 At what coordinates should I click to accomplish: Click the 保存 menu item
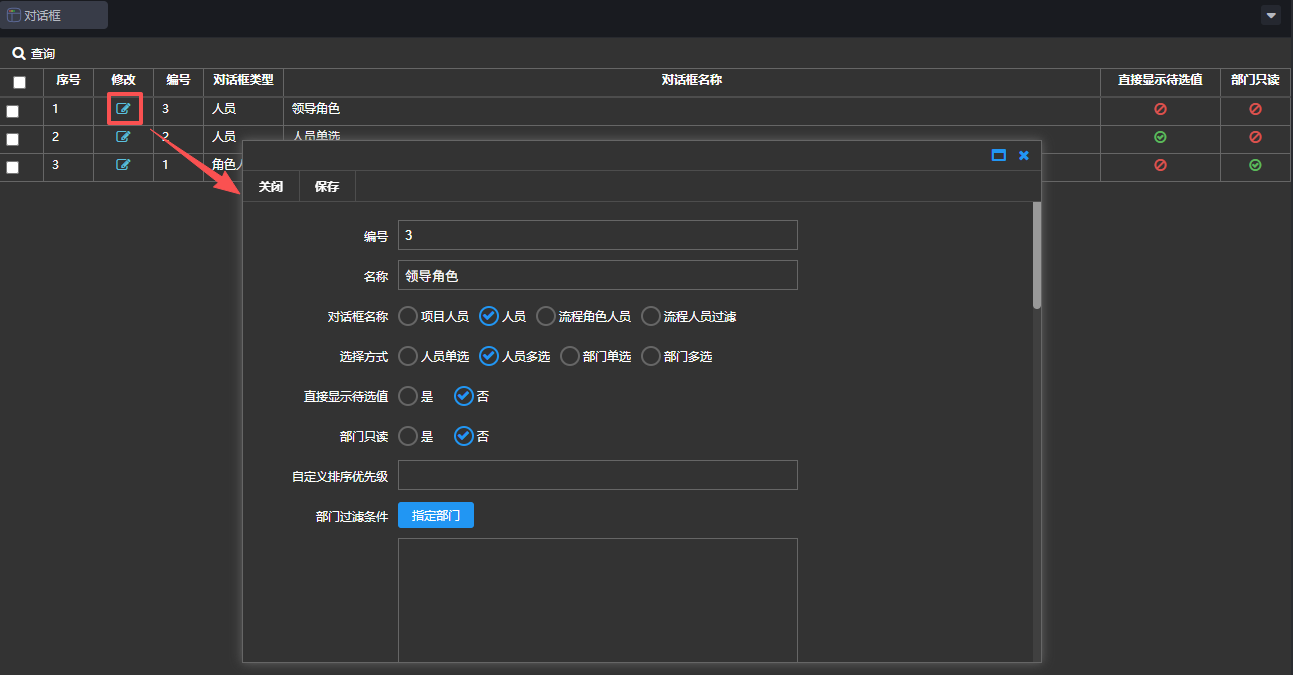click(x=327, y=187)
